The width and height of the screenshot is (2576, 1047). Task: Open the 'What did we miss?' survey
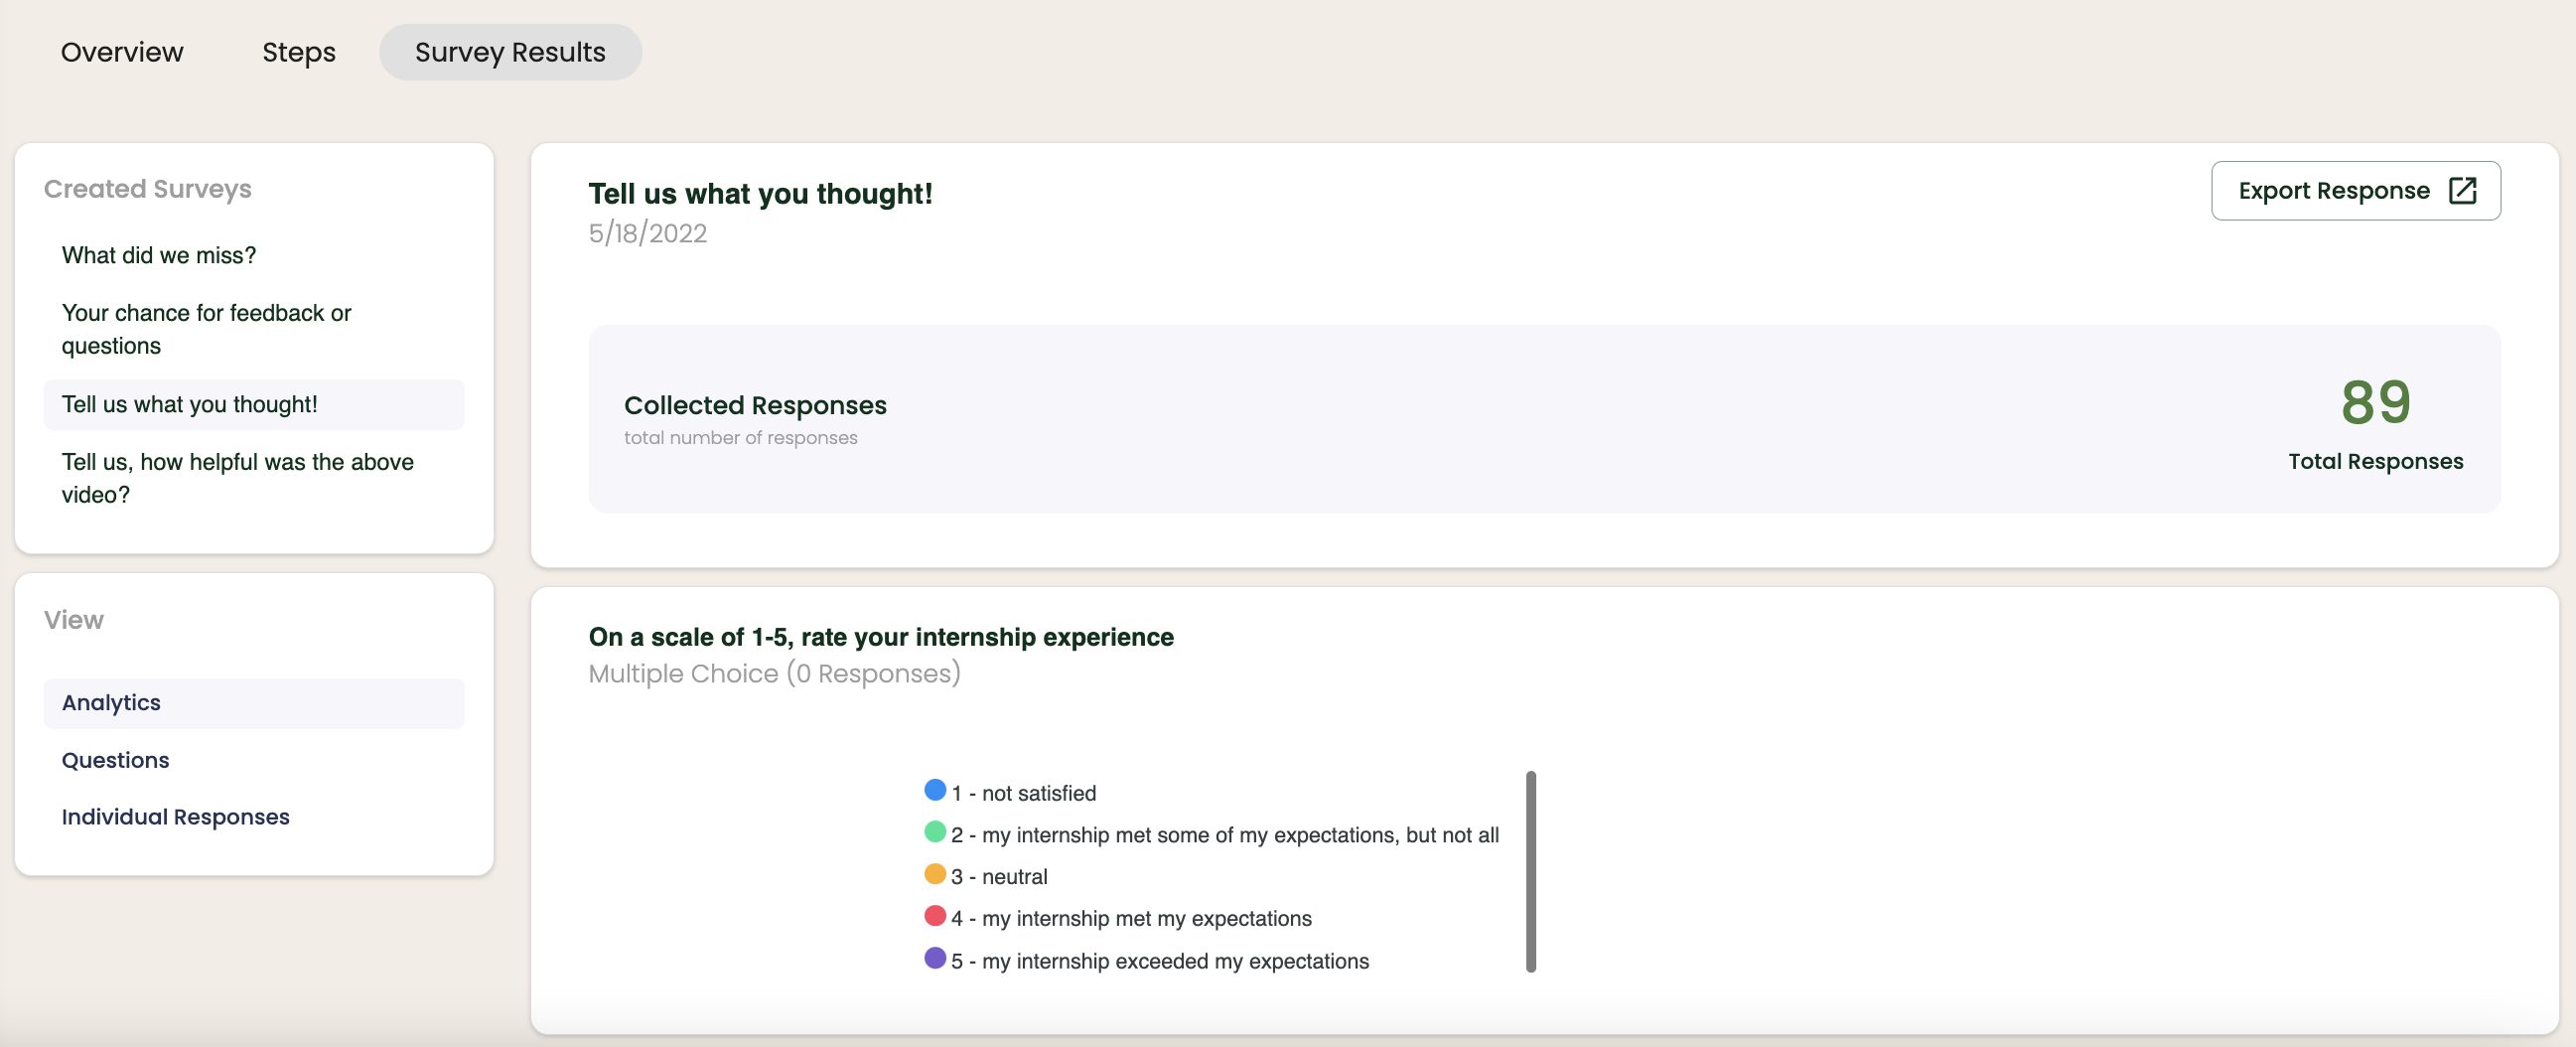[159, 256]
